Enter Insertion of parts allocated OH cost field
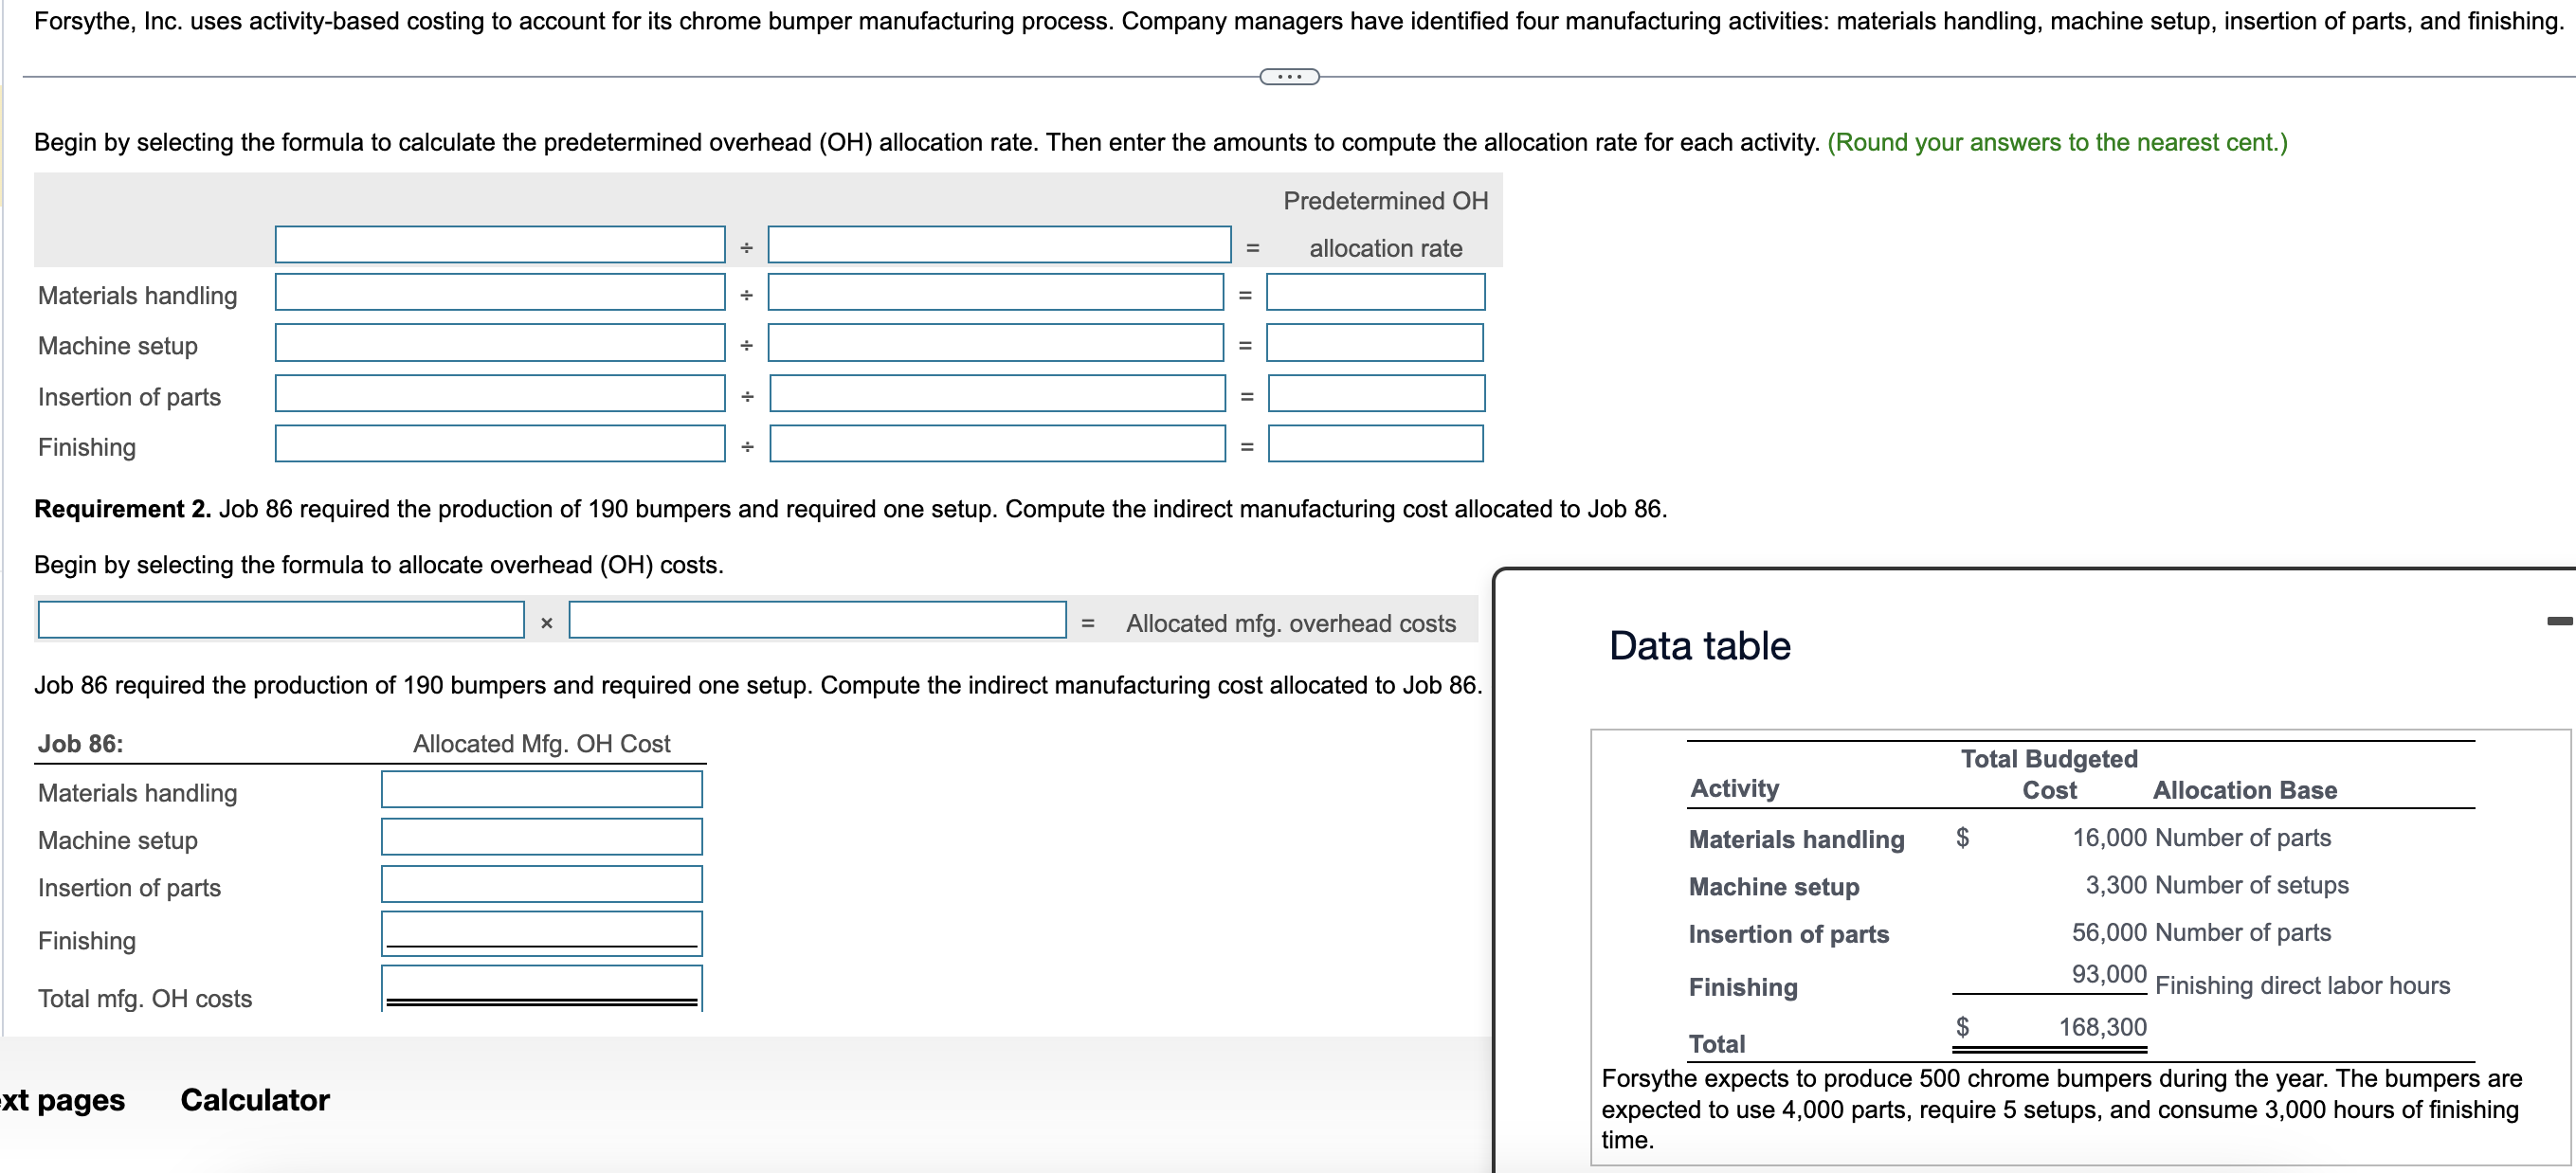 (541, 883)
